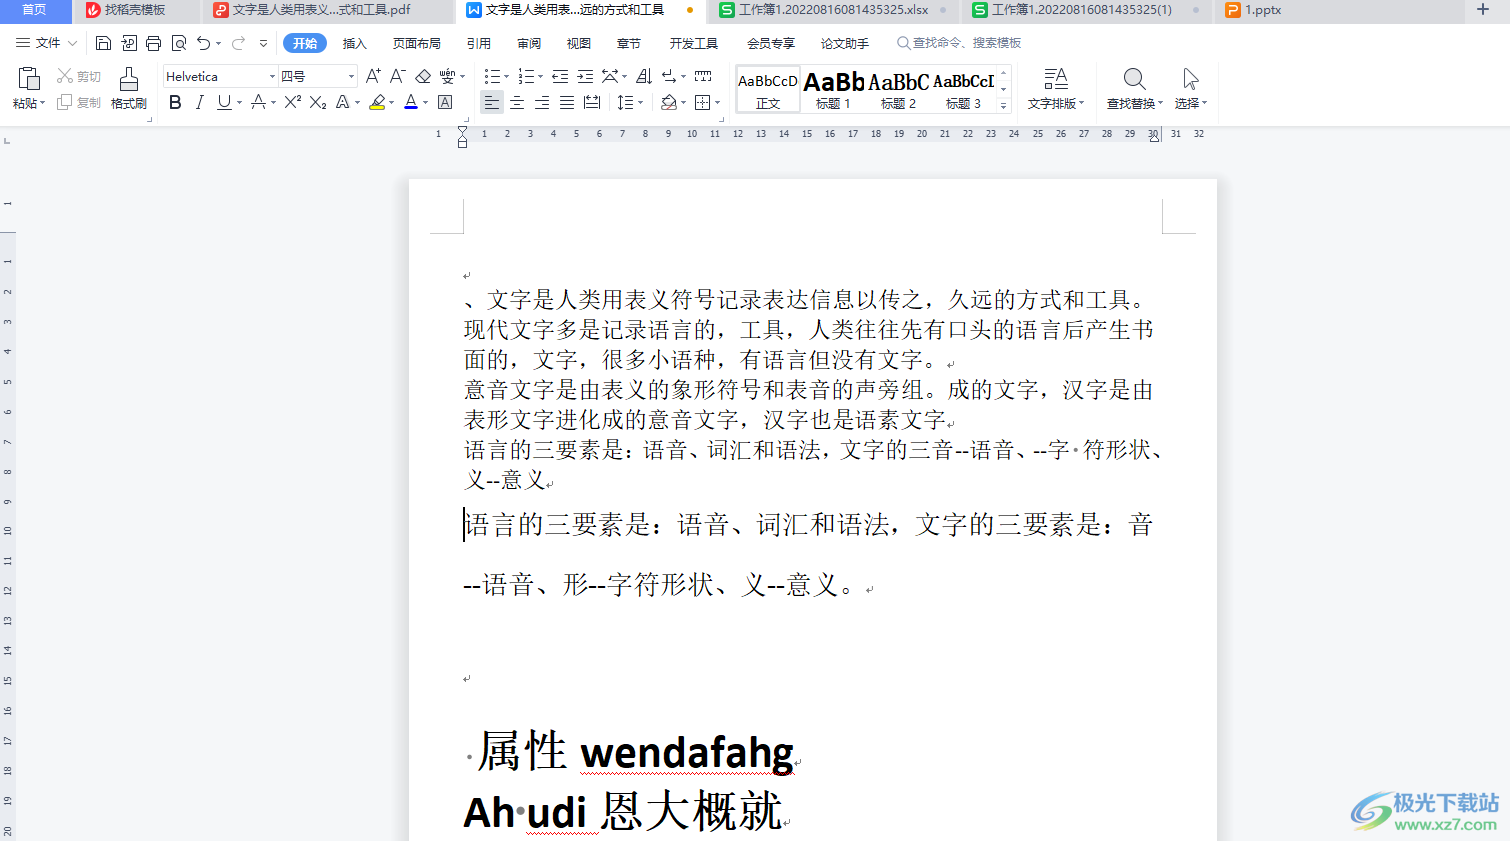1510x841 pixels.
Task: Open the font size 四号 dropdown
Action: coord(351,76)
